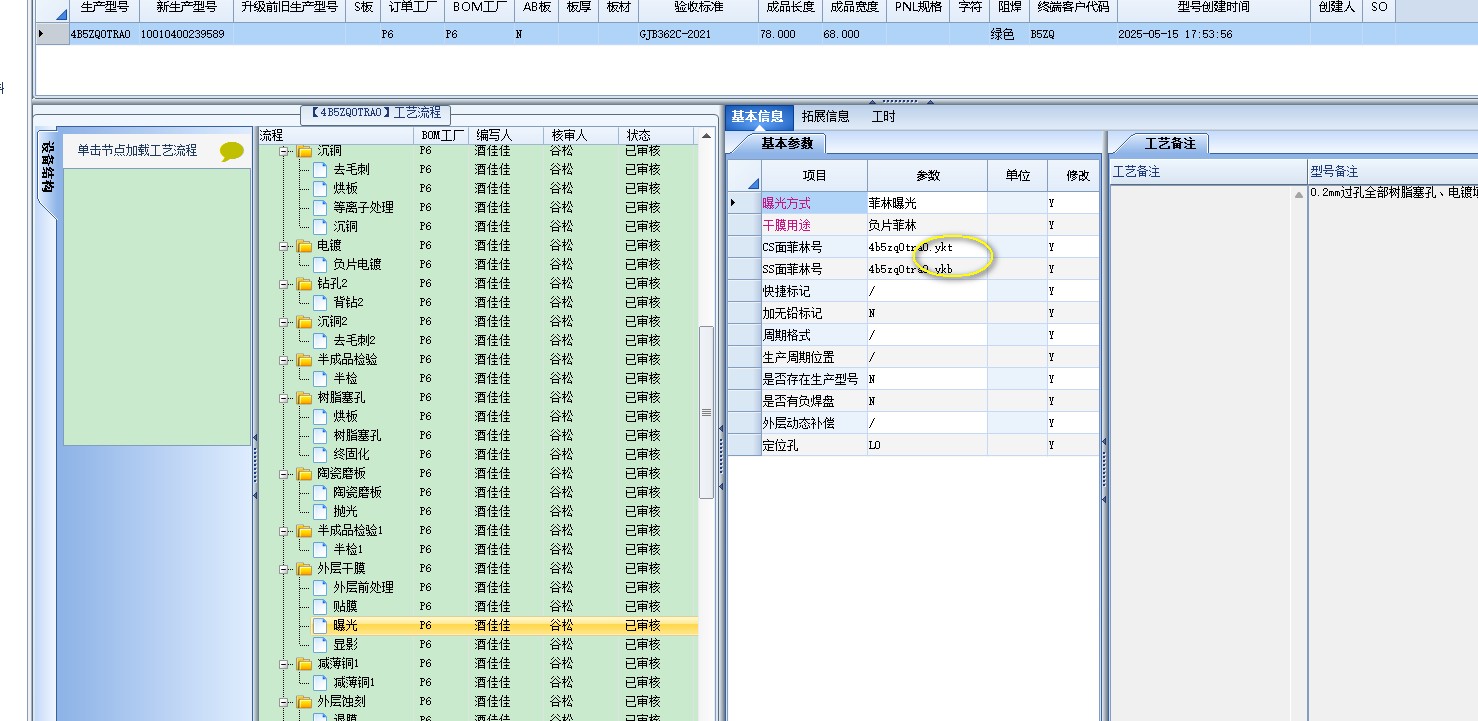Select the 树脂塞孔 leaf step label
Image resolution: width=1478 pixels, height=721 pixels.
click(x=358, y=436)
